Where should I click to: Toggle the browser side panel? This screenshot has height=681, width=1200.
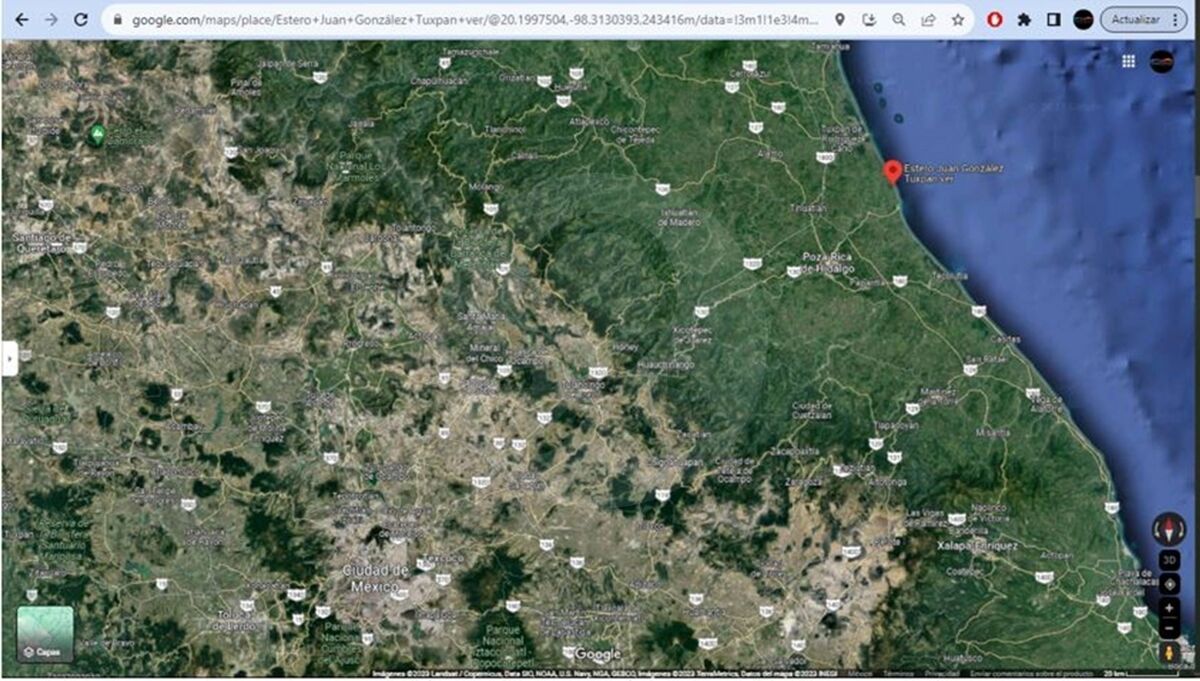[1053, 19]
